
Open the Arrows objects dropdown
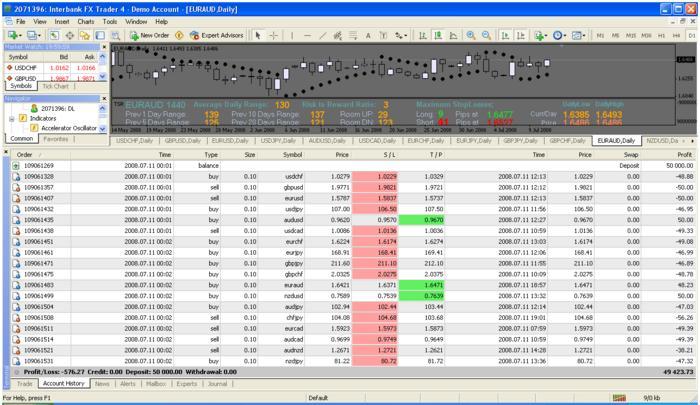tap(401, 35)
